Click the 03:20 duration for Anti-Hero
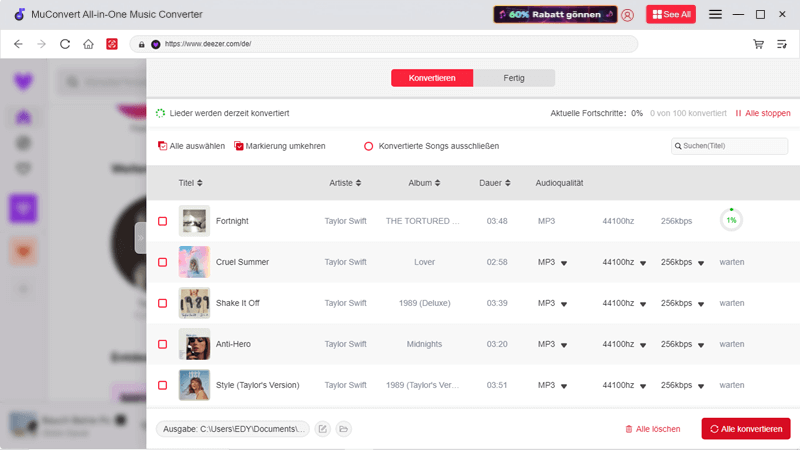800x450 pixels. 497,344
